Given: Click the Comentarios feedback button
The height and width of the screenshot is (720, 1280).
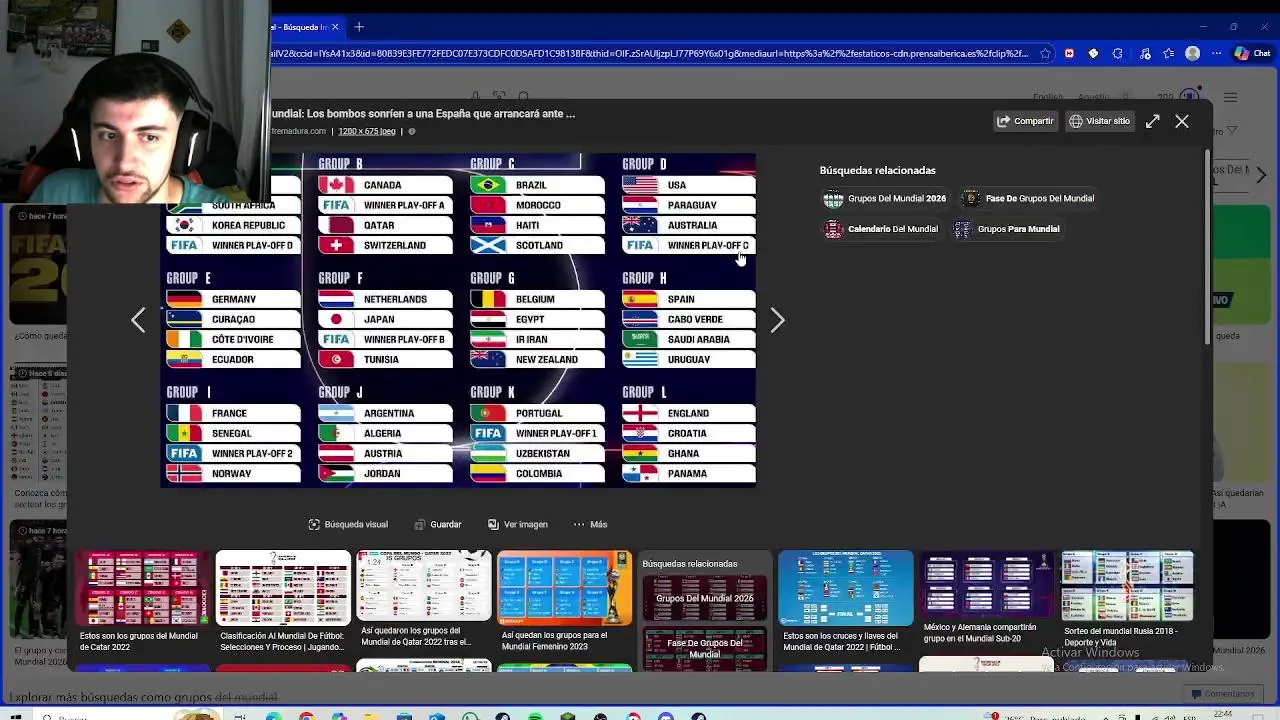Looking at the screenshot, I should (x=1223, y=694).
